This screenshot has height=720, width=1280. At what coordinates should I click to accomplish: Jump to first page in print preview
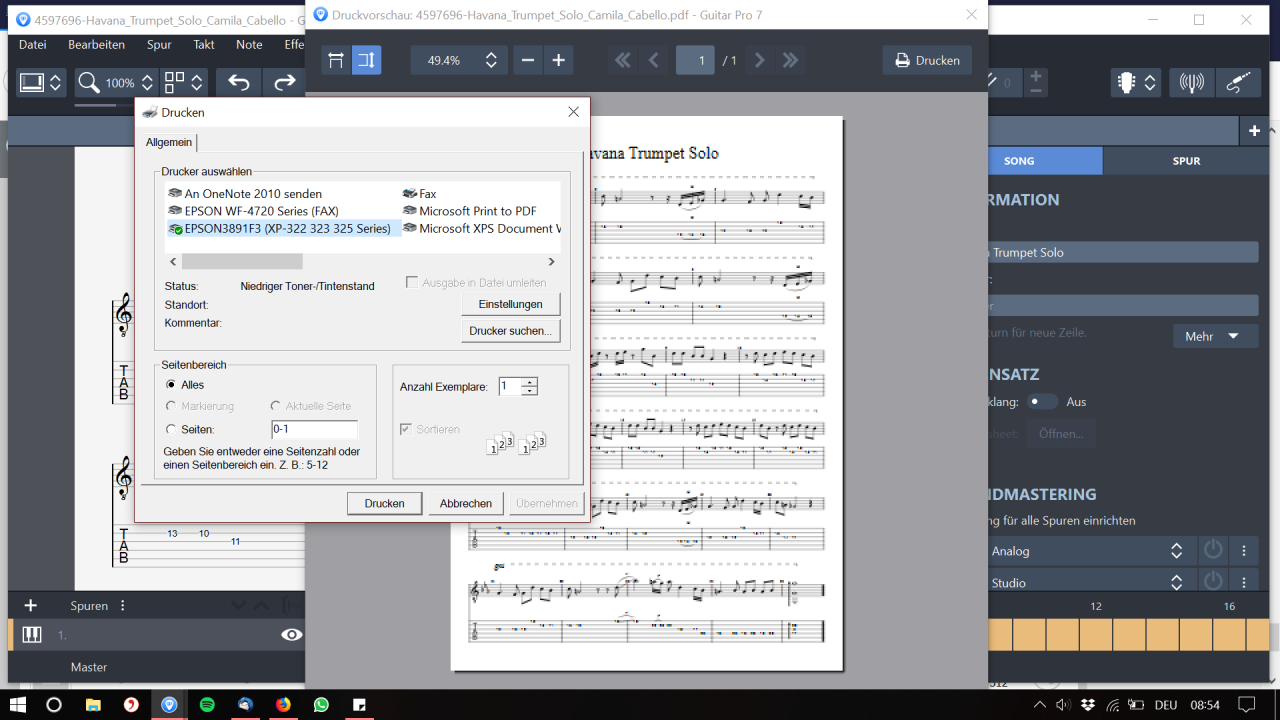623,60
